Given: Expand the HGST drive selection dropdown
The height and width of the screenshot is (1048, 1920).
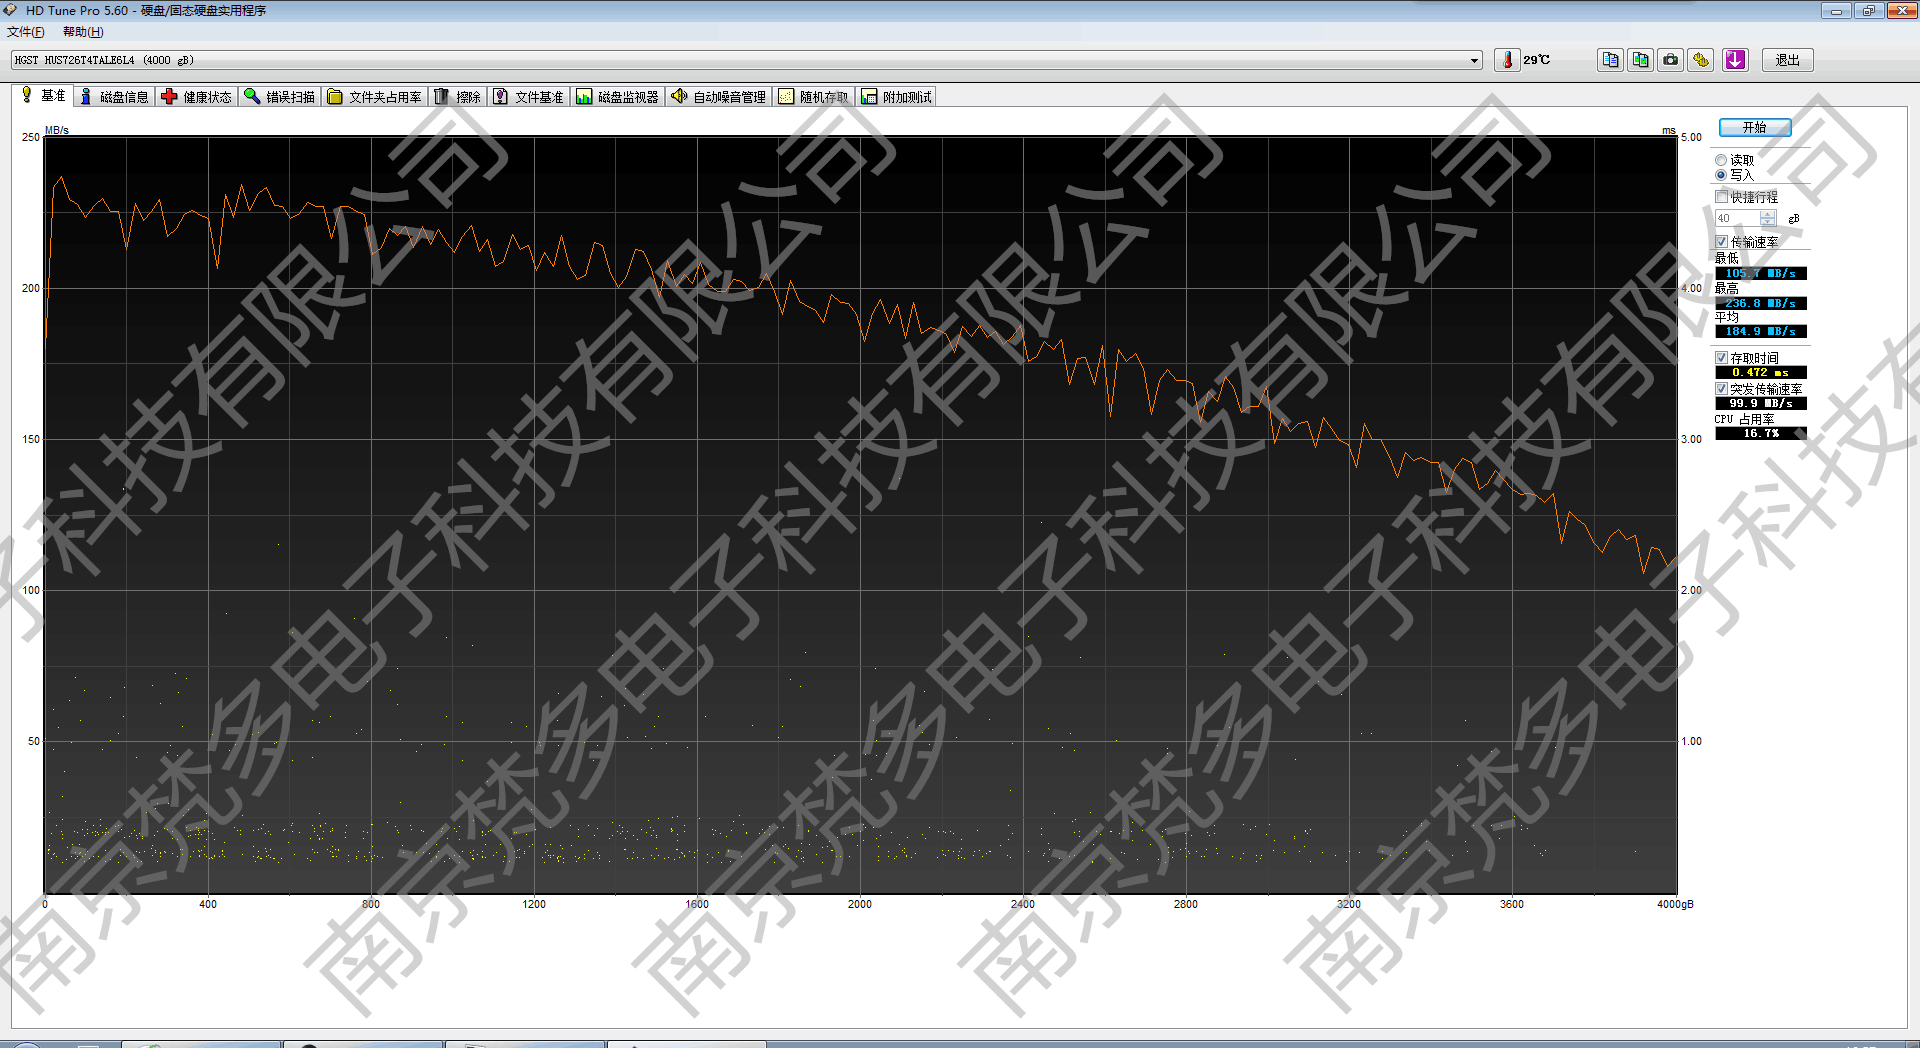Looking at the screenshot, I should pos(1474,61).
